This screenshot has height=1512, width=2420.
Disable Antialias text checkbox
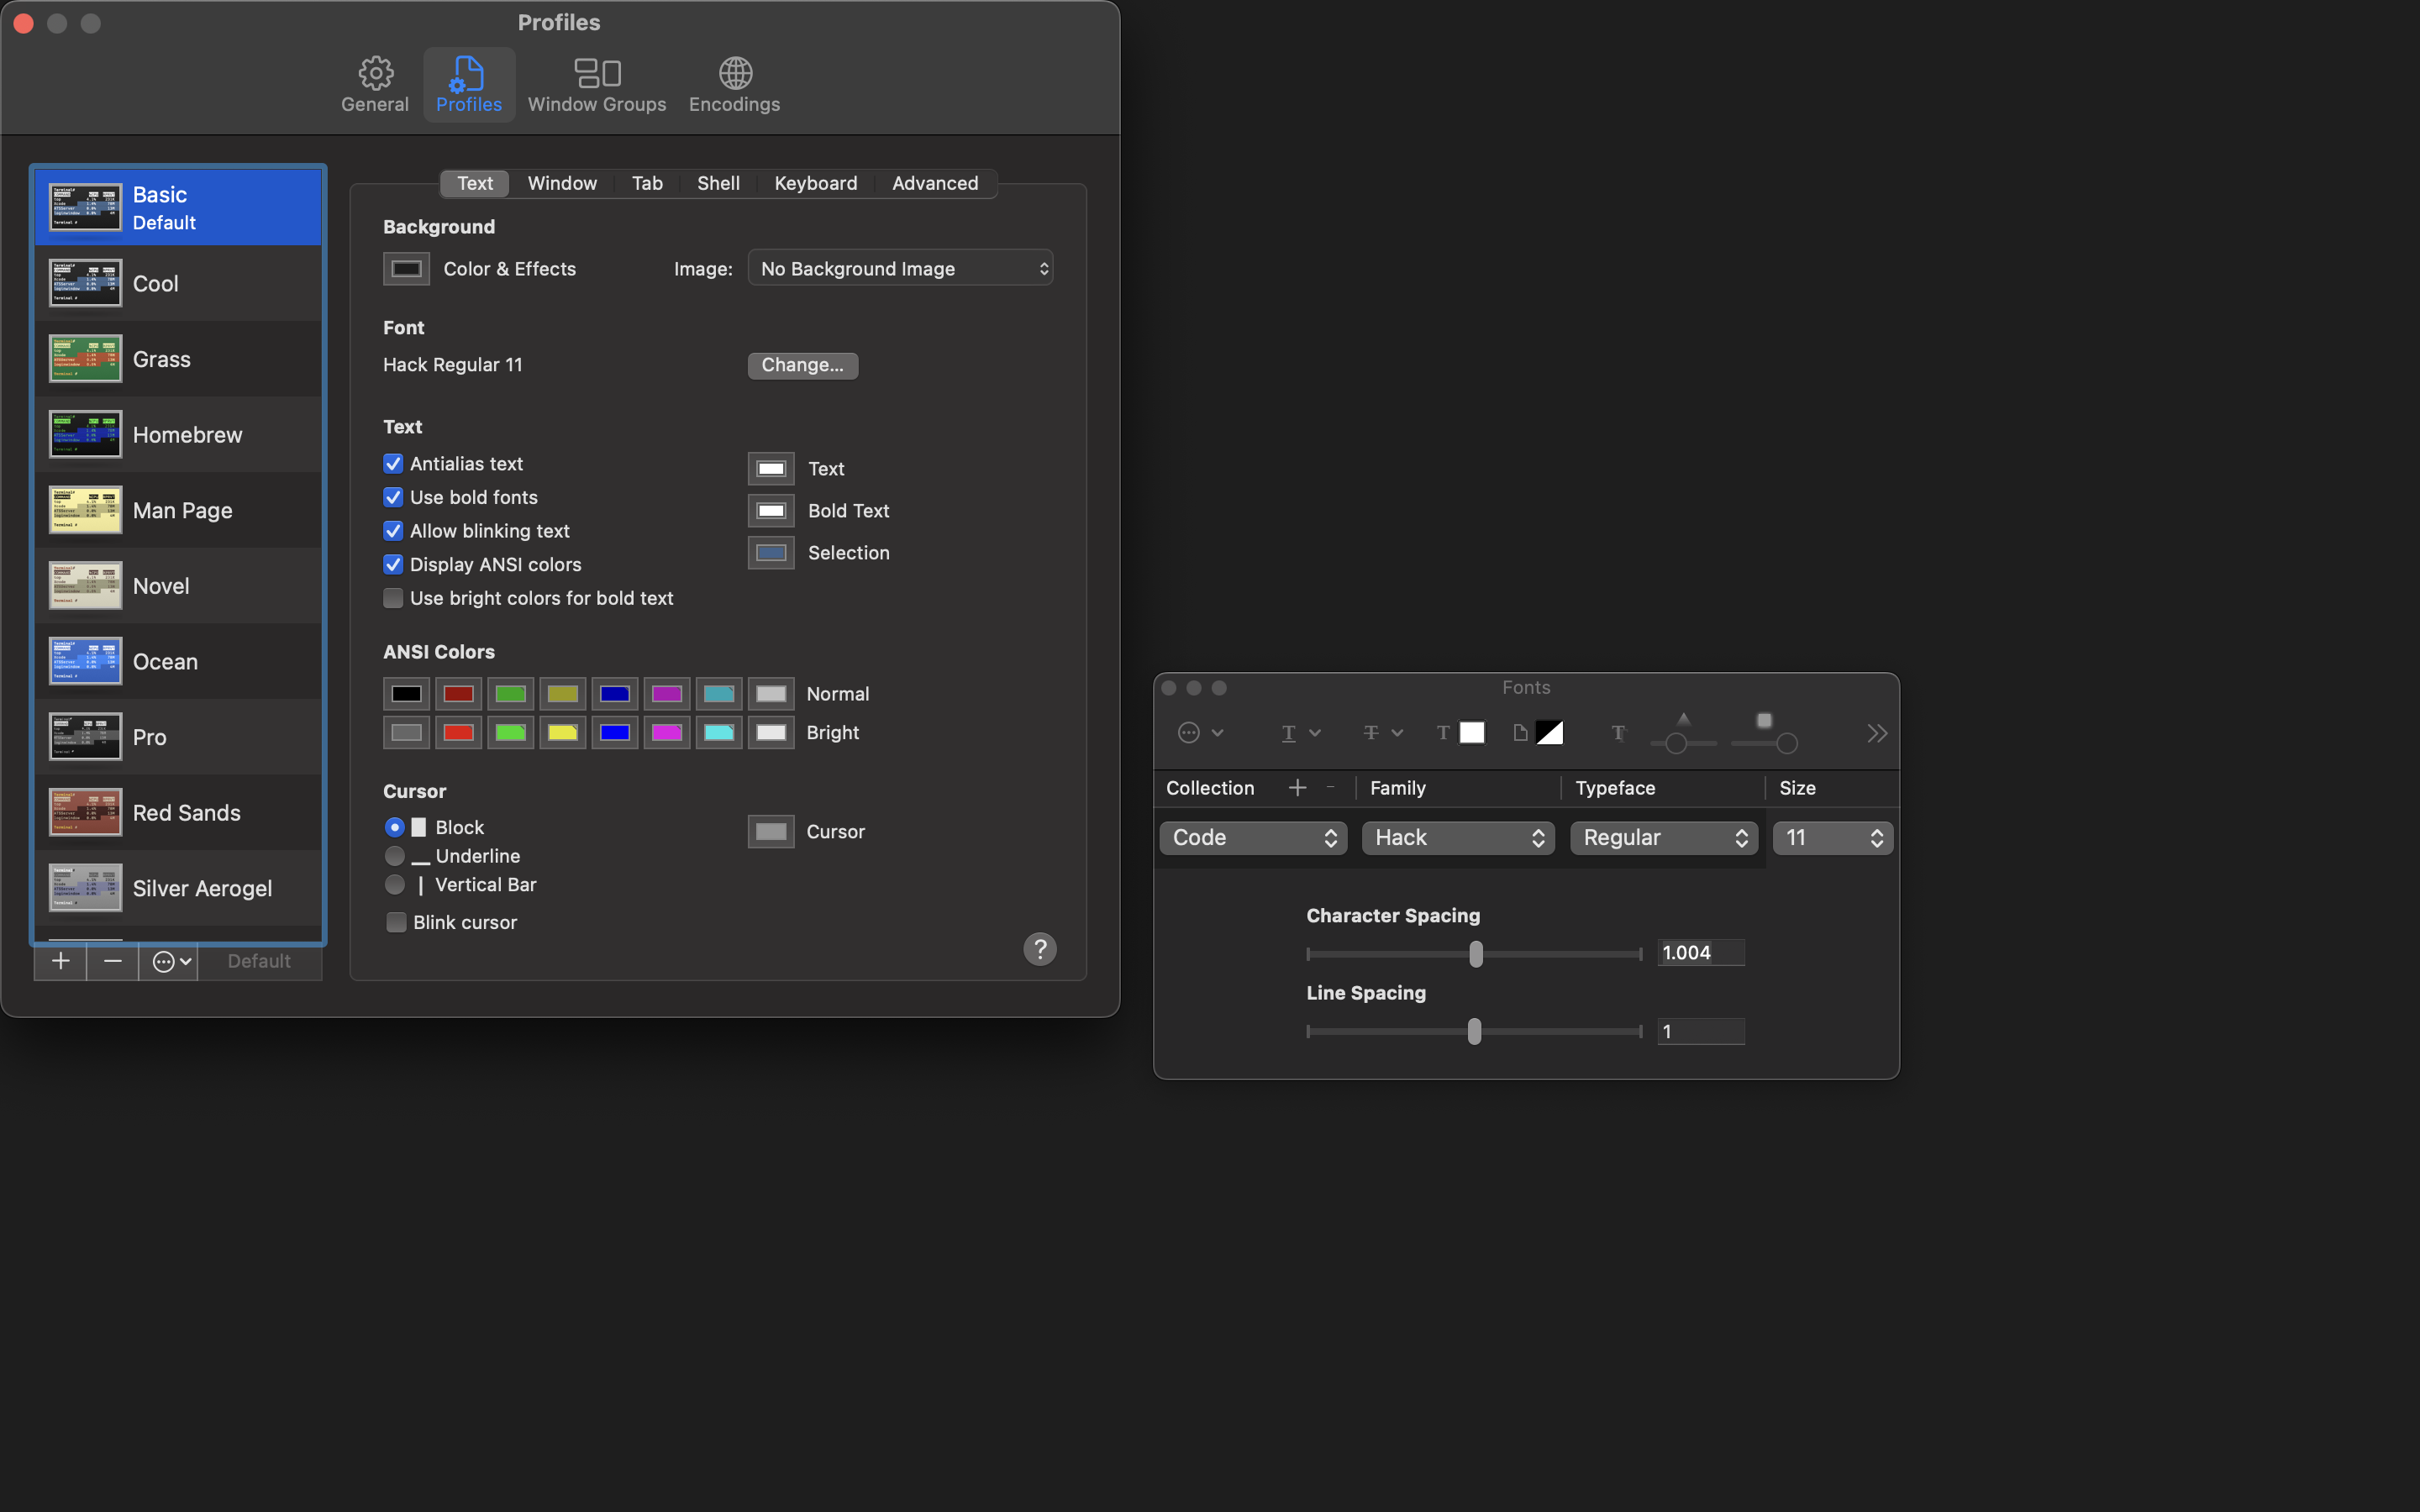pos(394,464)
